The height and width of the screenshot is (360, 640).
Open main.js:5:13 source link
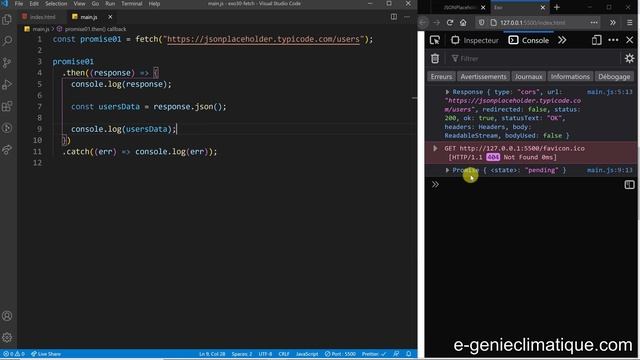coord(610,92)
